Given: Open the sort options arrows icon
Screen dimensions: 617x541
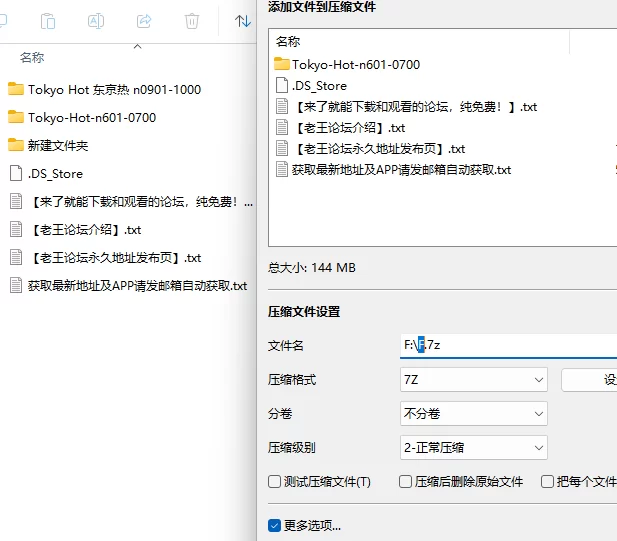Looking at the screenshot, I should (242, 21).
